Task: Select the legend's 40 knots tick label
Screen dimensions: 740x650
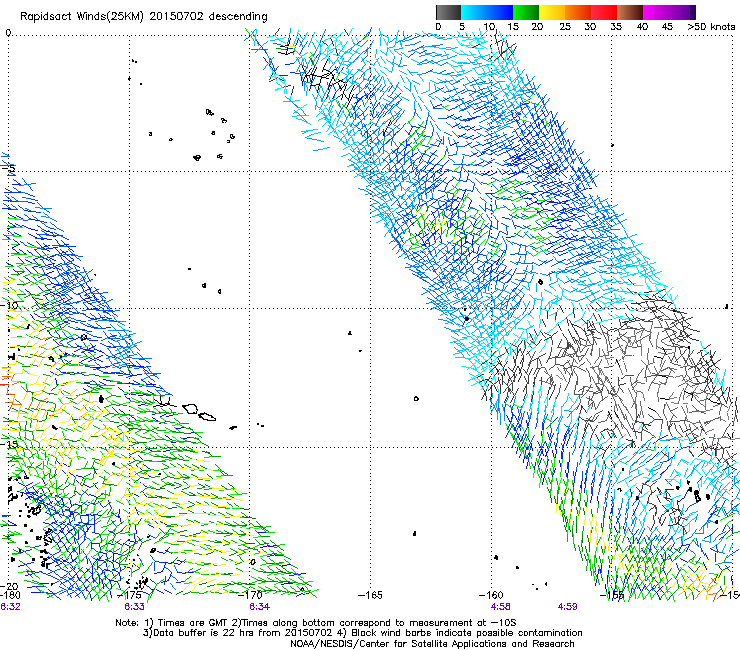Action: tap(642, 26)
